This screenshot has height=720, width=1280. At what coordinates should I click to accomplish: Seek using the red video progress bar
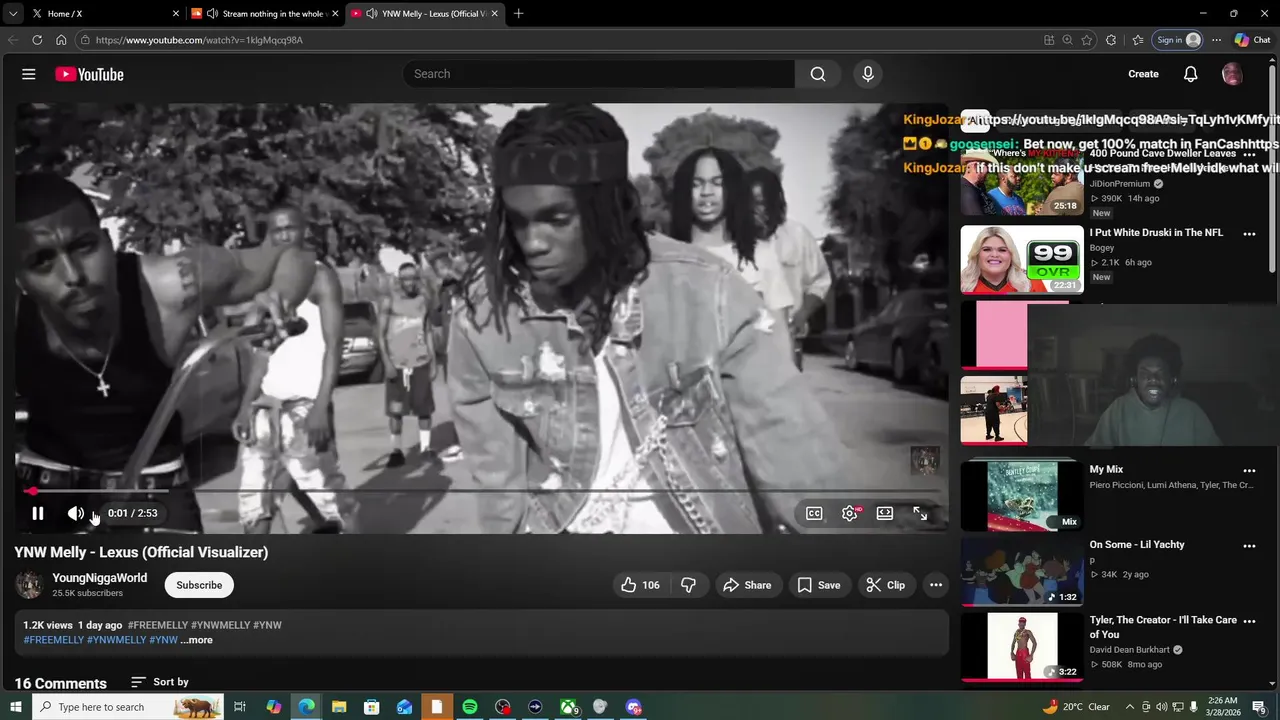(481, 491)
